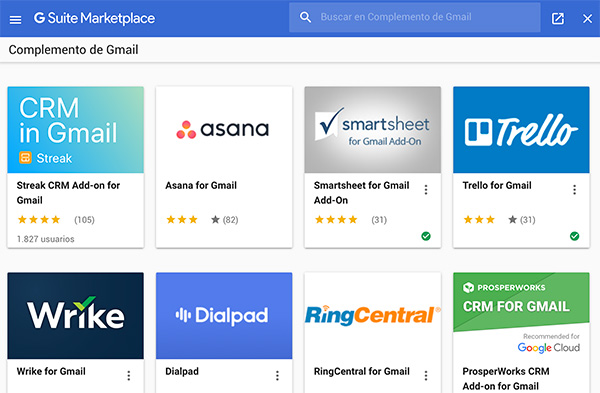
Task: Click the (82) review count on Asana
Action: (230, 220)
